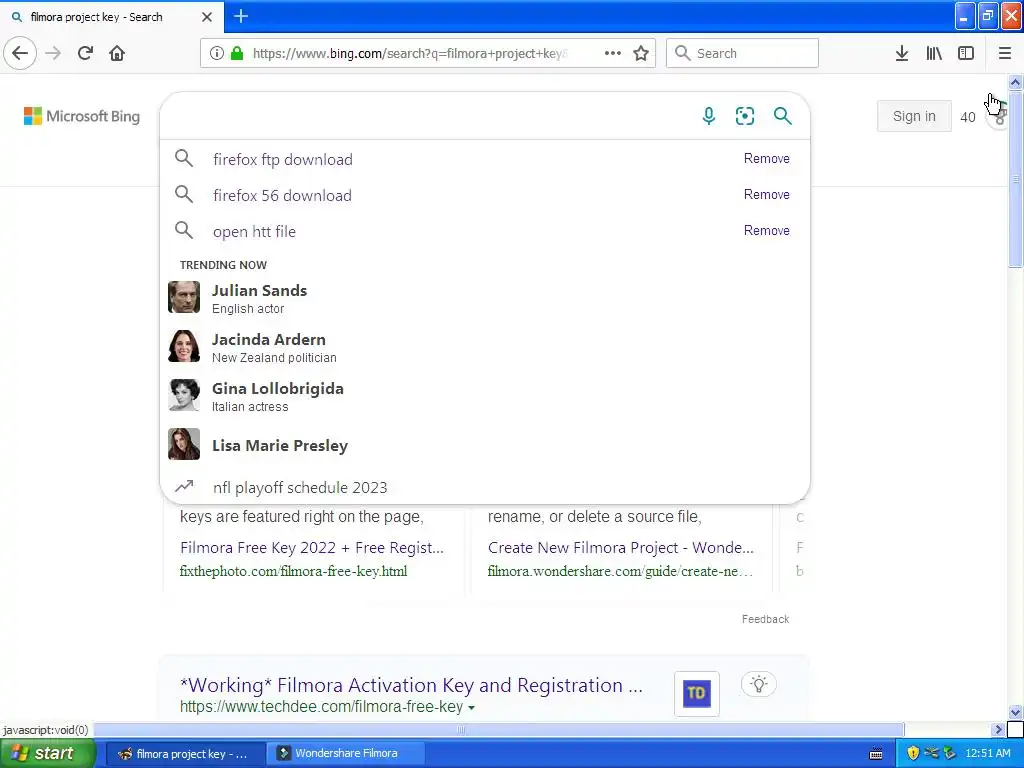Click the Feedback link under the result cards
Image resolution: width=1024 pixels, height=768 pixels.
tap(765, 619)
